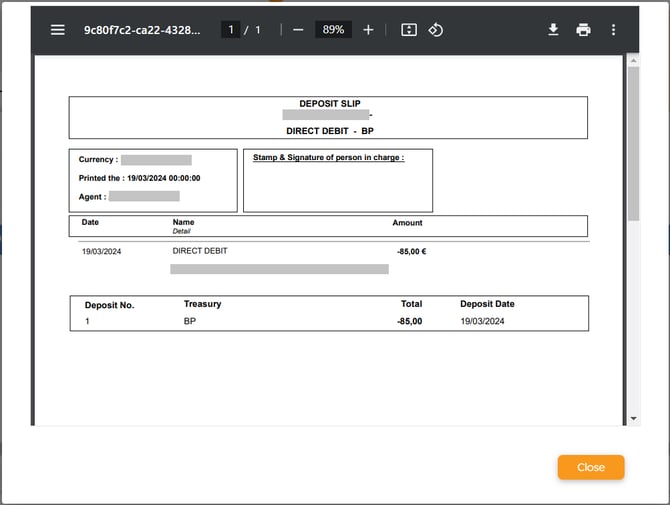Screen dimensions: 670x505
Task: Click the scroll down arrow
Action: tap(633, 419)
